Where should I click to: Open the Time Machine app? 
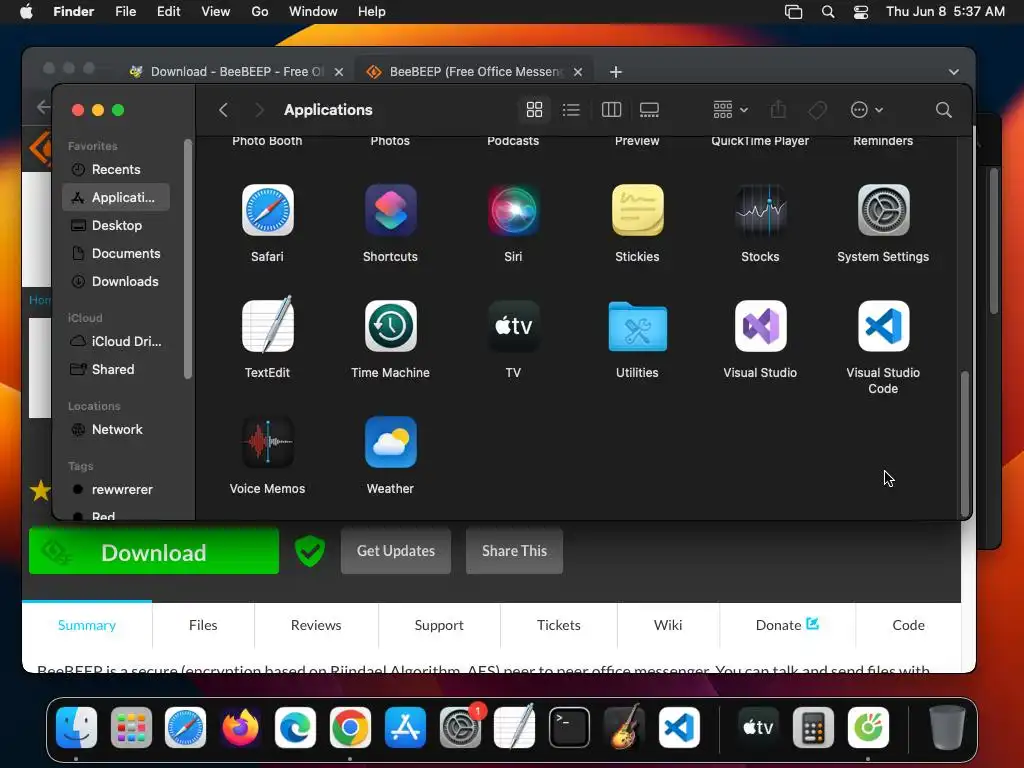pos(391,326)
